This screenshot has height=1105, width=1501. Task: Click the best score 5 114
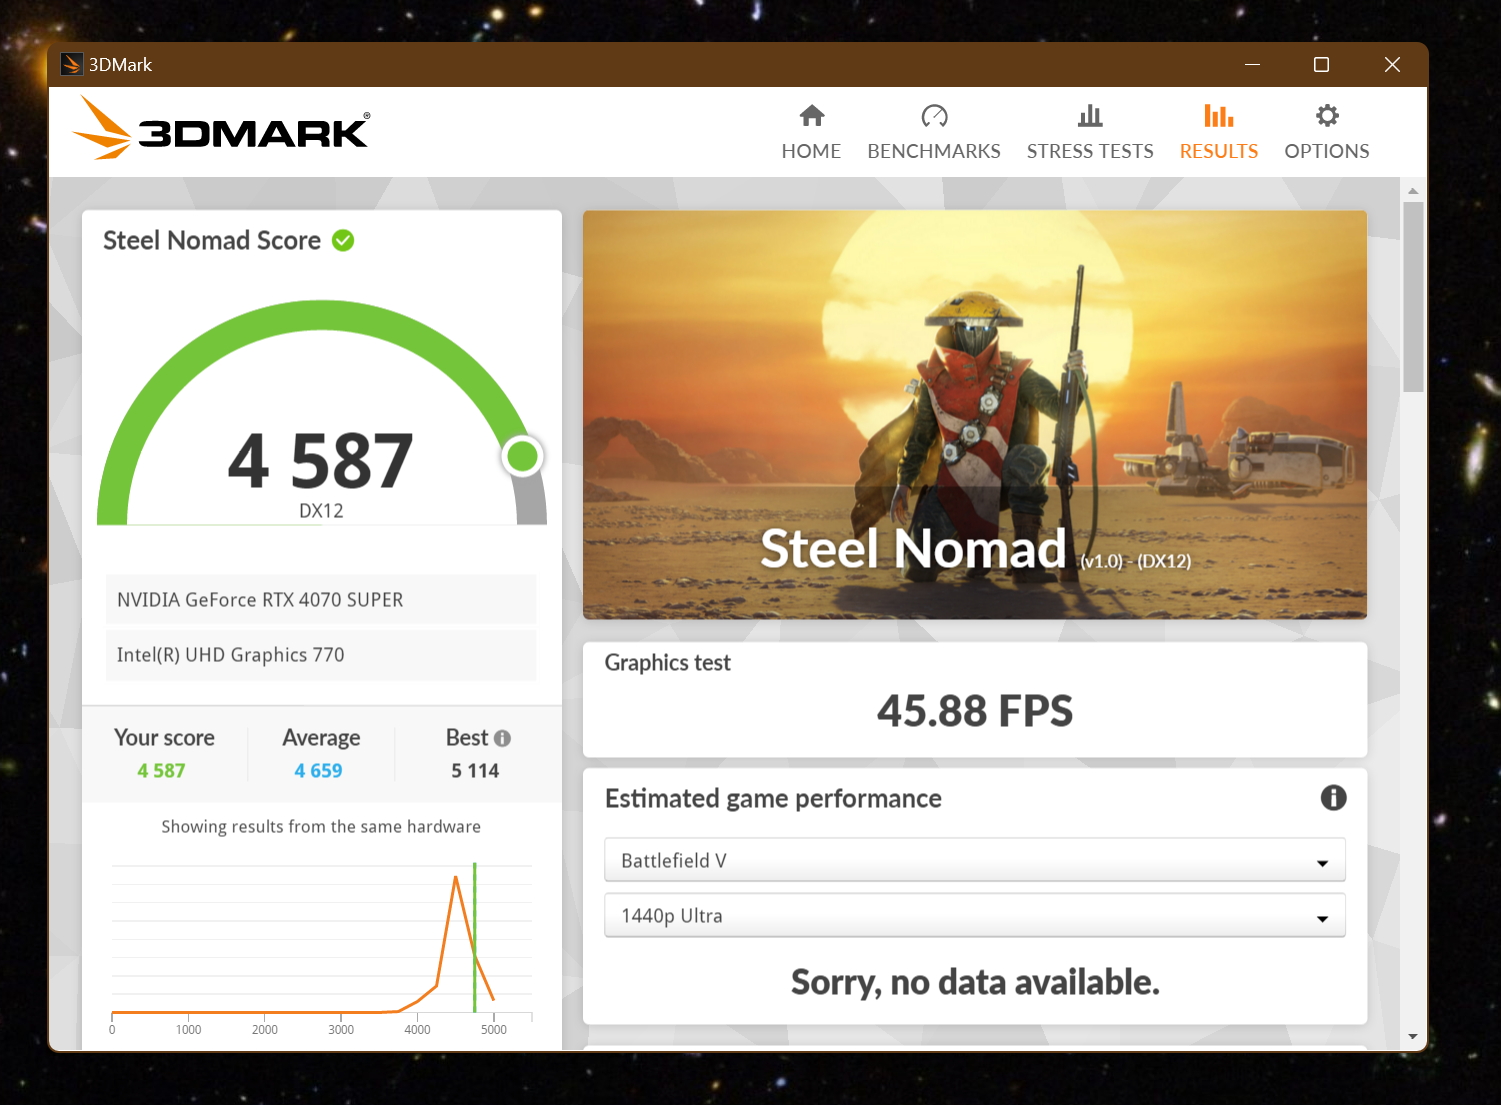475,771
